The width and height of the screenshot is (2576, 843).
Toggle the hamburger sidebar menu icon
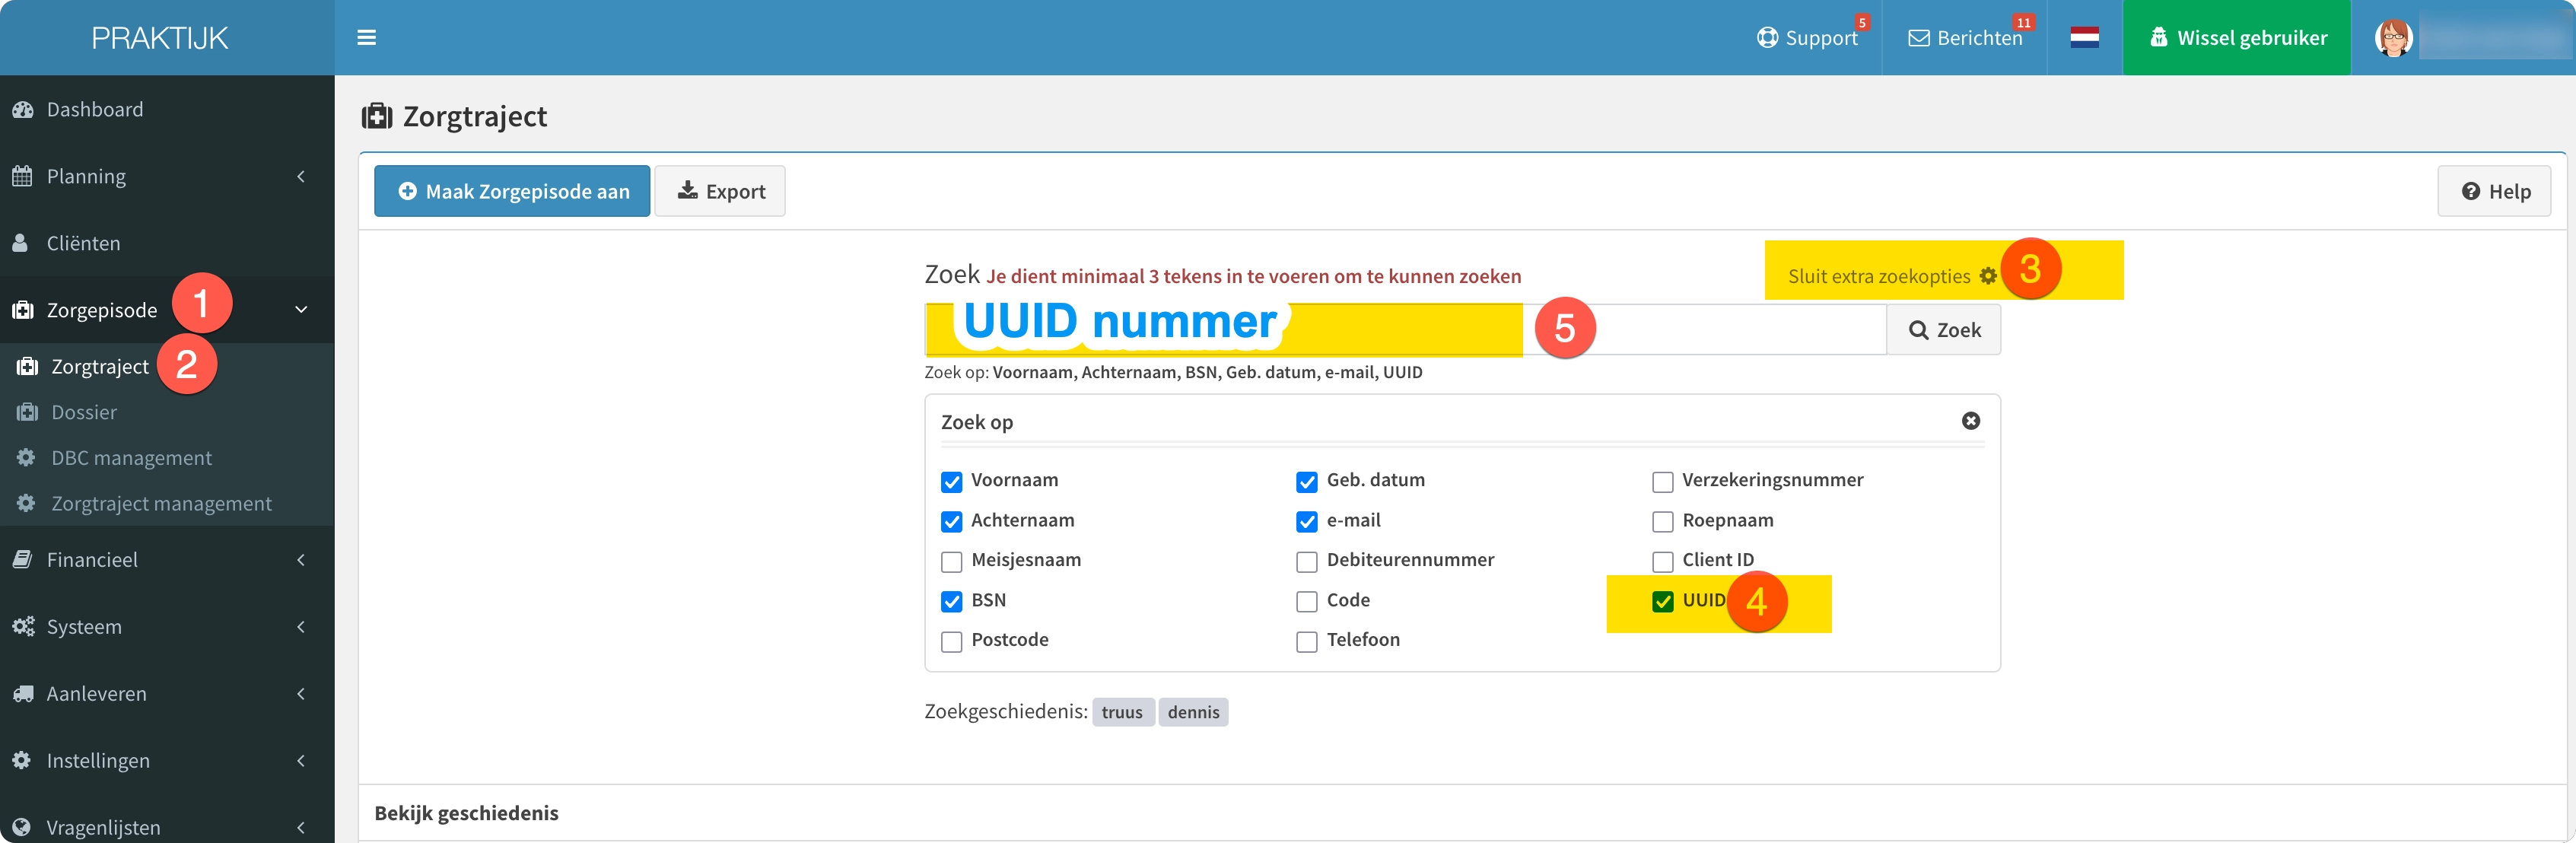point(366,38)
